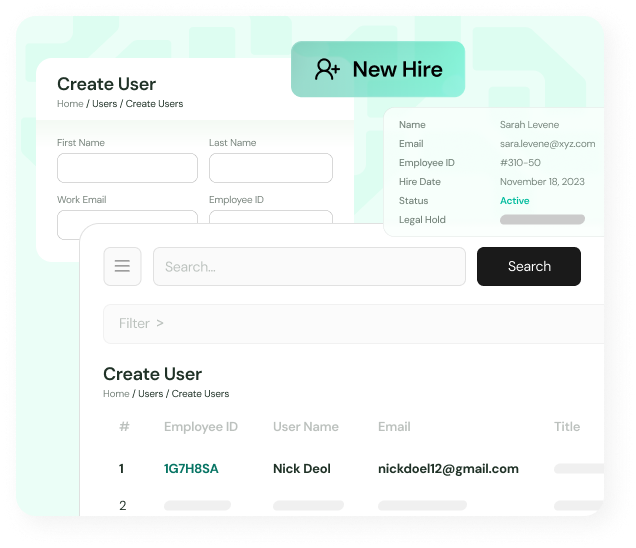Click into the First Name field
The height and width of the screenshot is (548, 636).
127,168
